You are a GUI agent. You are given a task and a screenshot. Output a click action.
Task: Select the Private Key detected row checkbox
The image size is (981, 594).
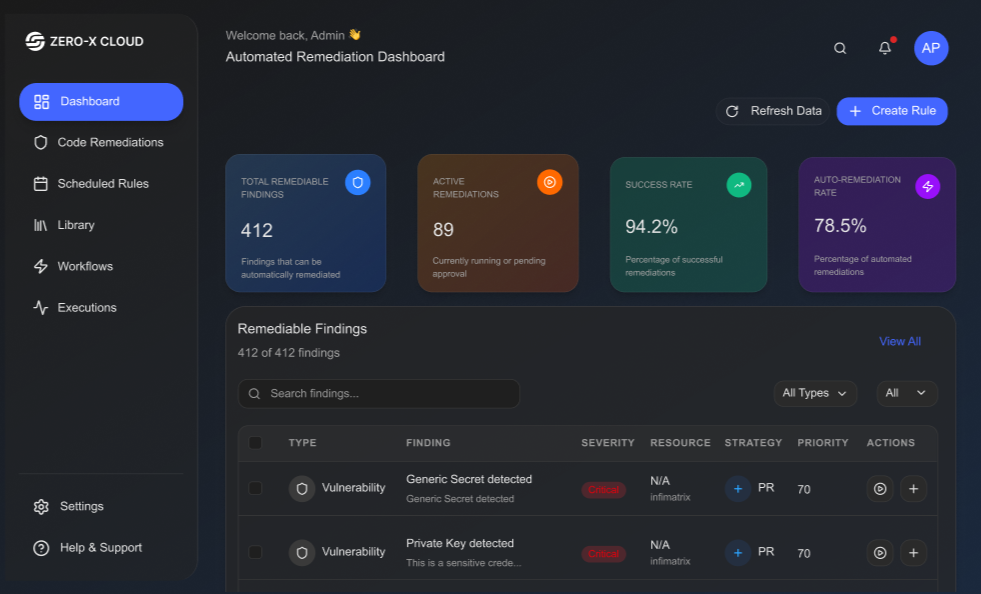tap(255, 552)
